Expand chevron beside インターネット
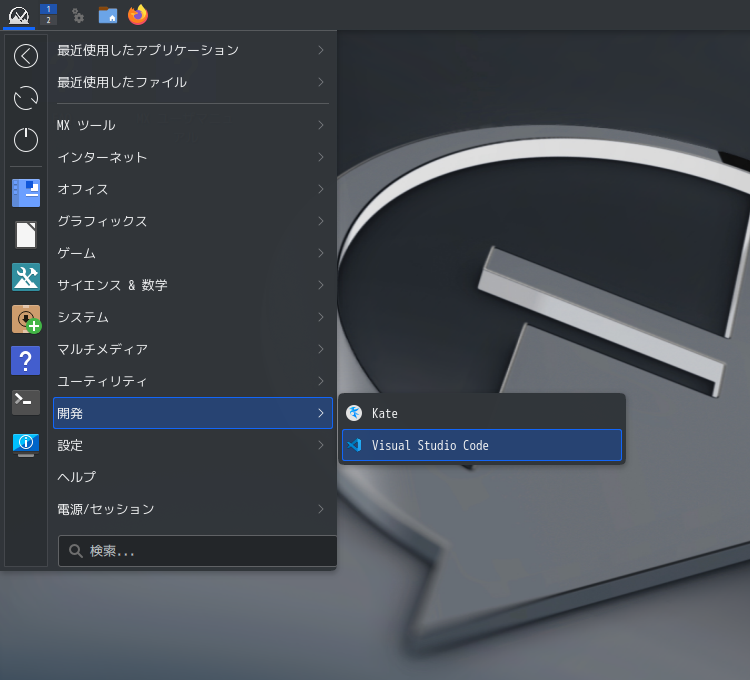 click(x=321, y=157)
